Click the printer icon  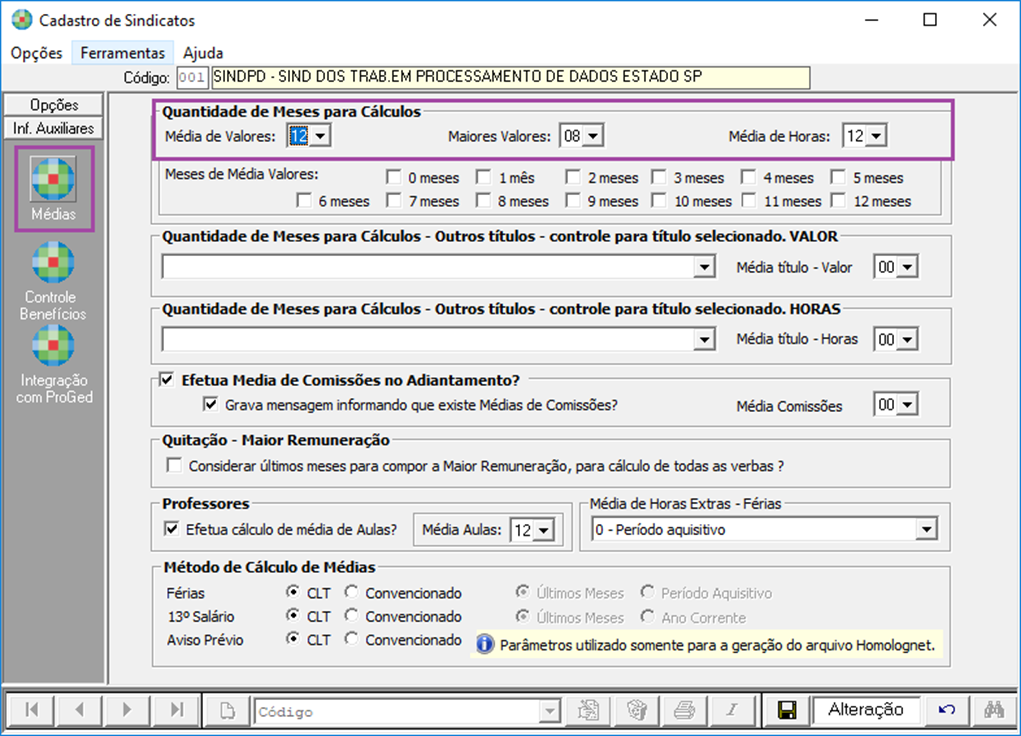[684, 710]
